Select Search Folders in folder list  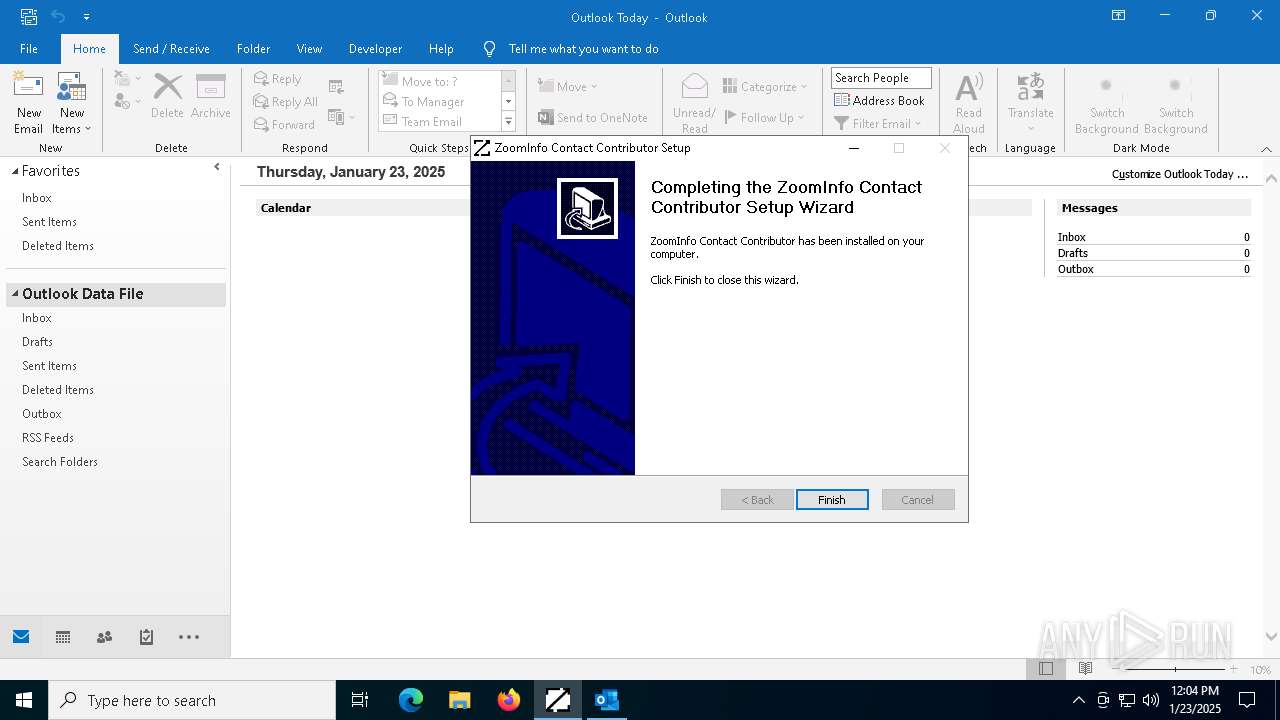click(x=60, y=462)
